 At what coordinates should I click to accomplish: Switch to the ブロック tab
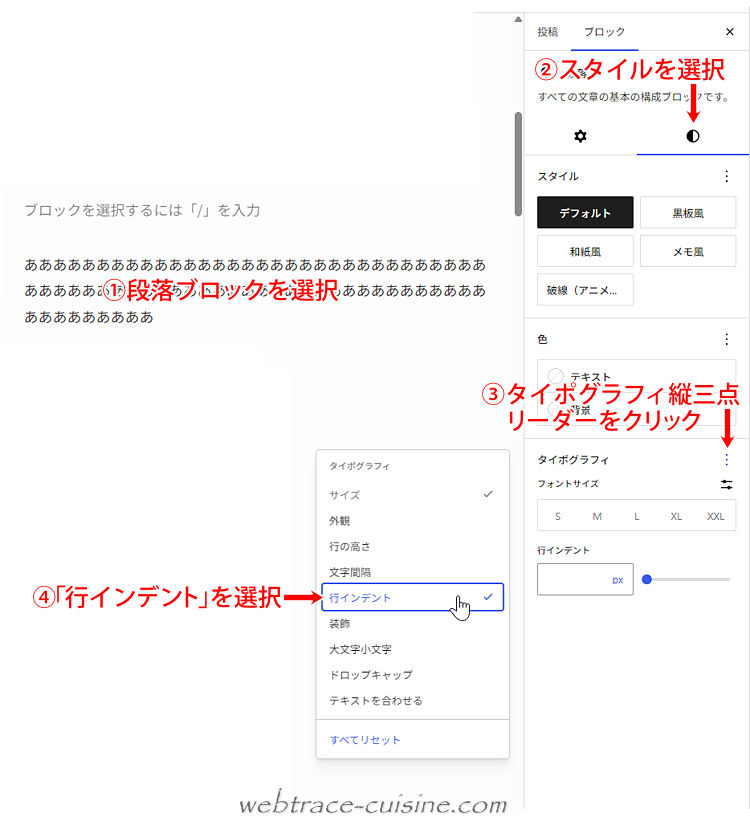604,32
